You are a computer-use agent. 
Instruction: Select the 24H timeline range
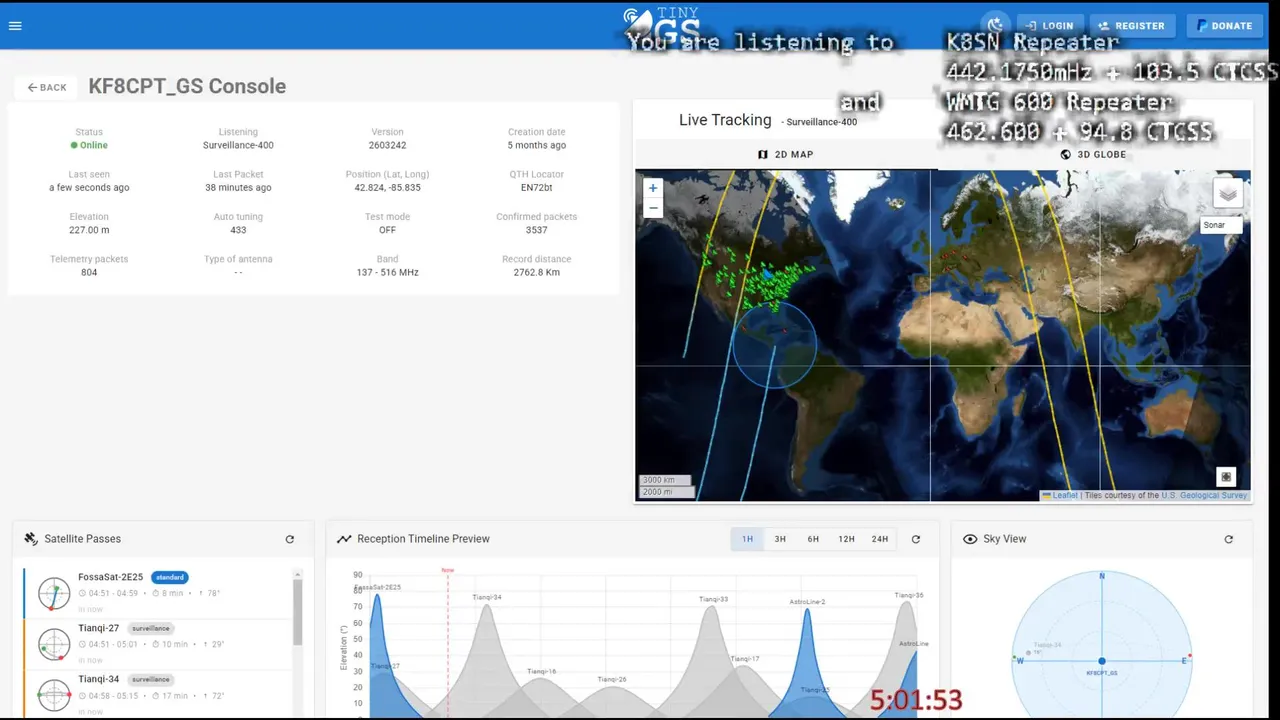pos(879,539)
